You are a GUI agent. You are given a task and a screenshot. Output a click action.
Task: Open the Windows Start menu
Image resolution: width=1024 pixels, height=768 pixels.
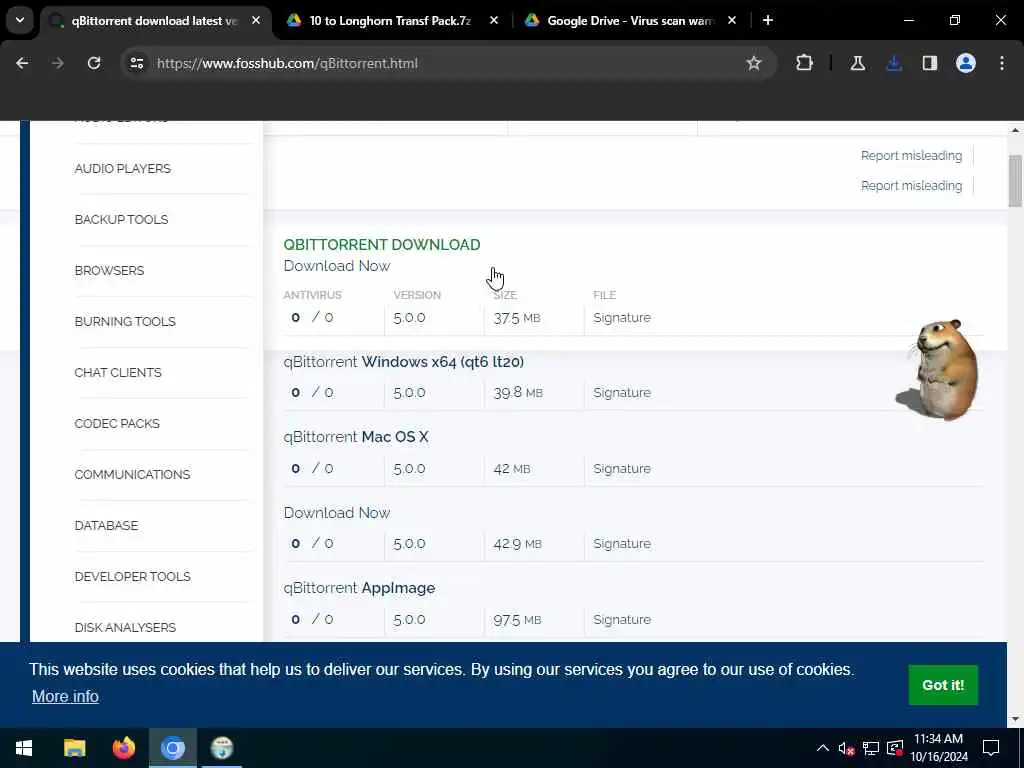pos(24,748)
